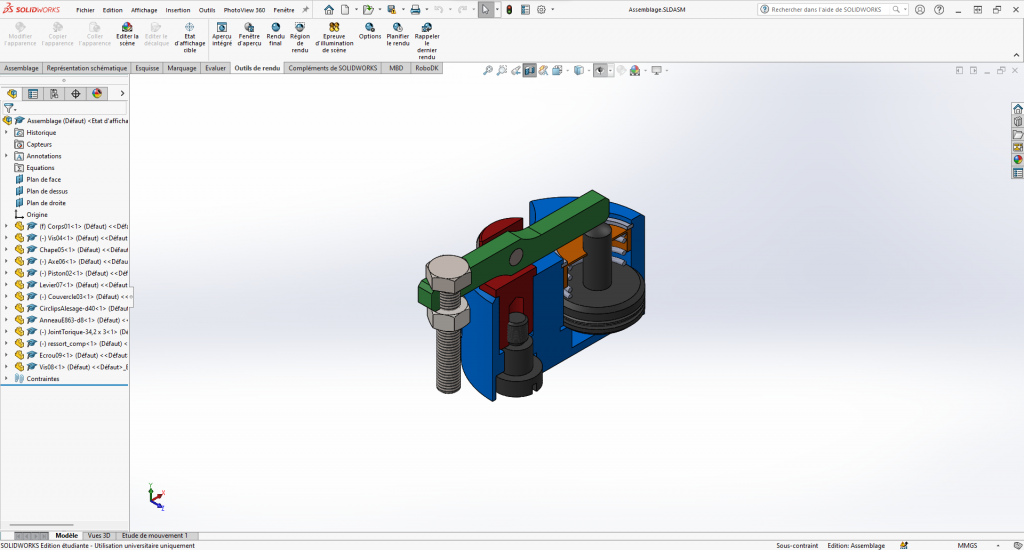The height and width of the screenshot is (550, 1024).
Task: Open the Insertion menu
Action: pyautogui.click(x=178, y=9)
